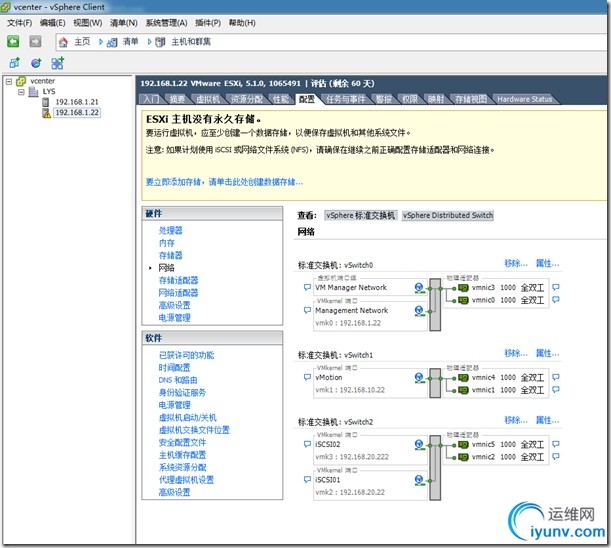Image resolution: width=611 pixels, height=548 pixels.
Task: Click 移除 link for vSwitch0
Action: (x=516, y=263)
